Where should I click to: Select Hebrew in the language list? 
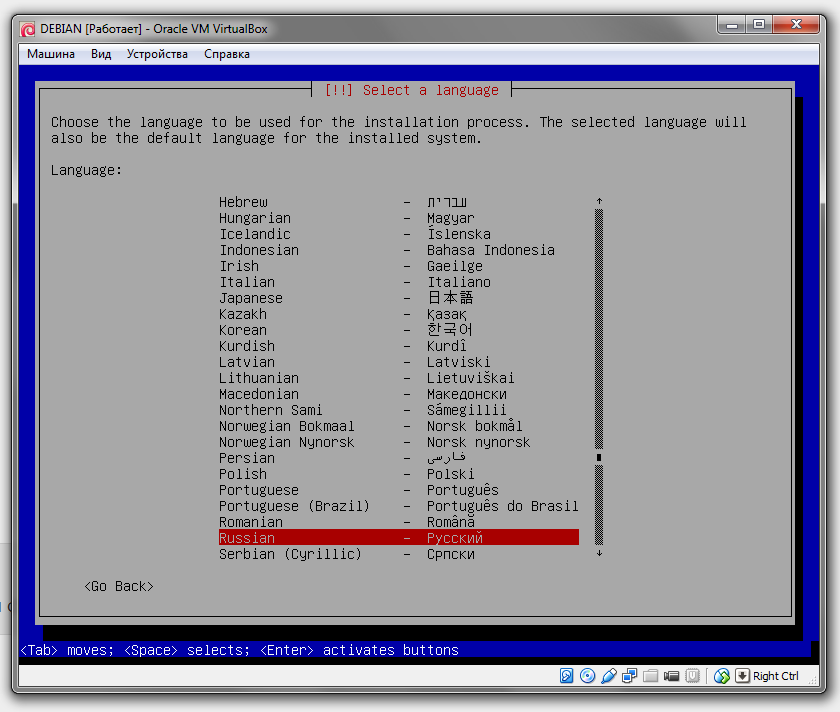(399, 202)
